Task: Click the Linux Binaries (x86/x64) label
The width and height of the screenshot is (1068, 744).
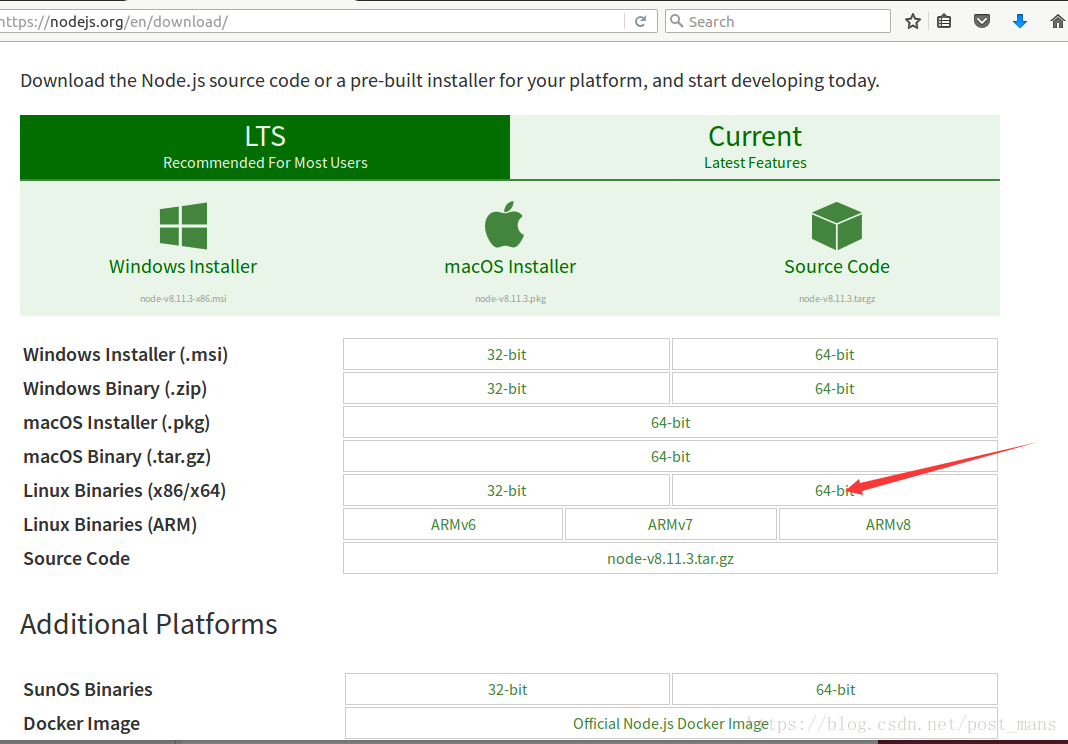Action: 125,491
